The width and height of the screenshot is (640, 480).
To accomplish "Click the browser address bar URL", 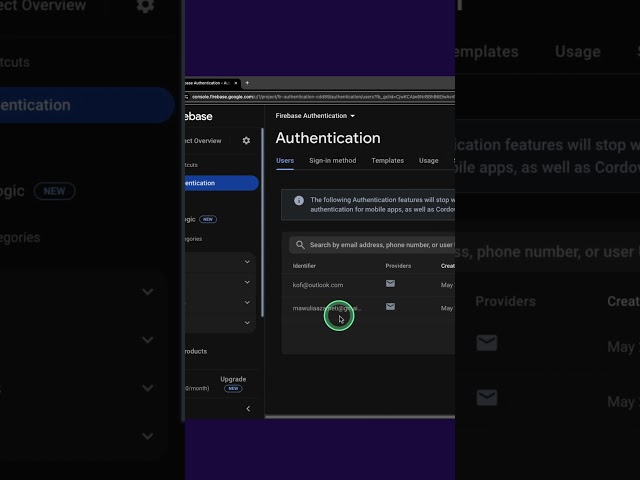I will tap(322, 97).
